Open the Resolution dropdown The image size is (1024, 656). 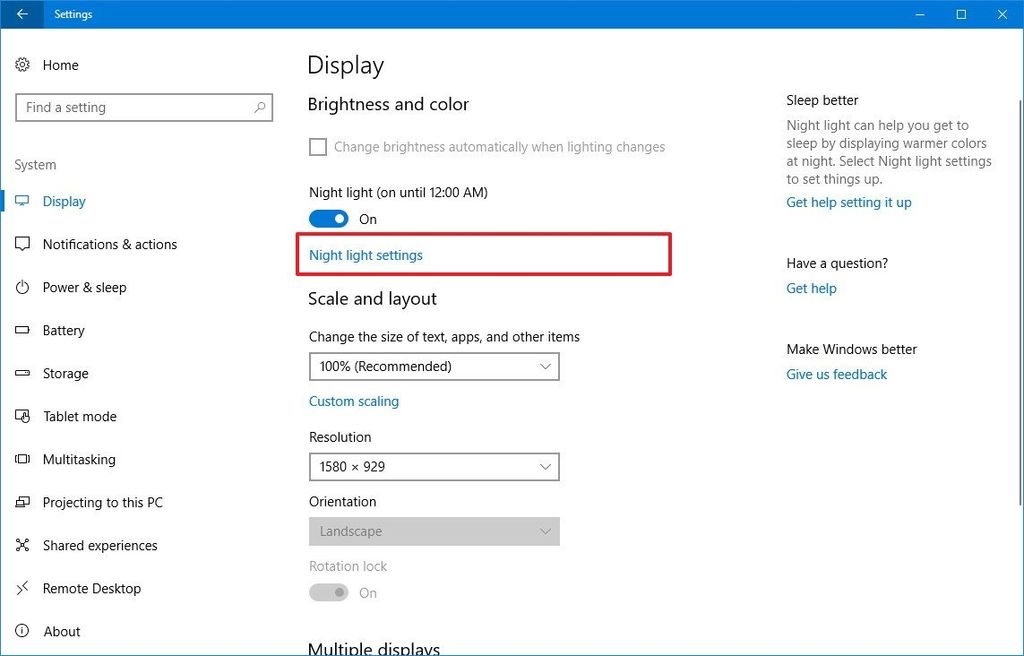point(434,466)
